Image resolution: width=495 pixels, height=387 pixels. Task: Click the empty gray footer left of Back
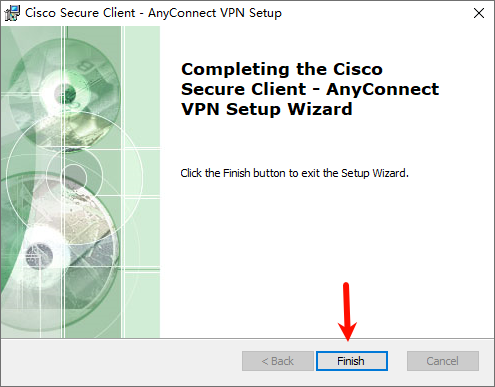pyautogui.click(x=122, y=362)
